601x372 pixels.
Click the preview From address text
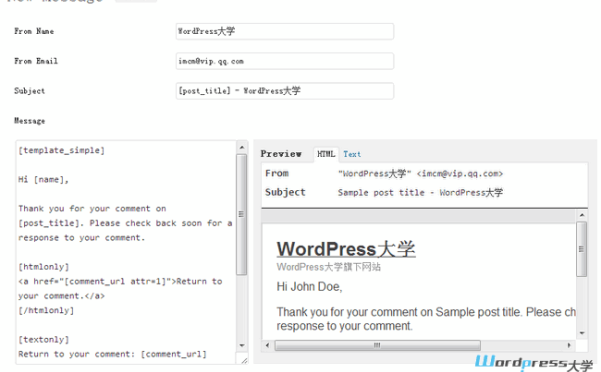click(420, 174)
